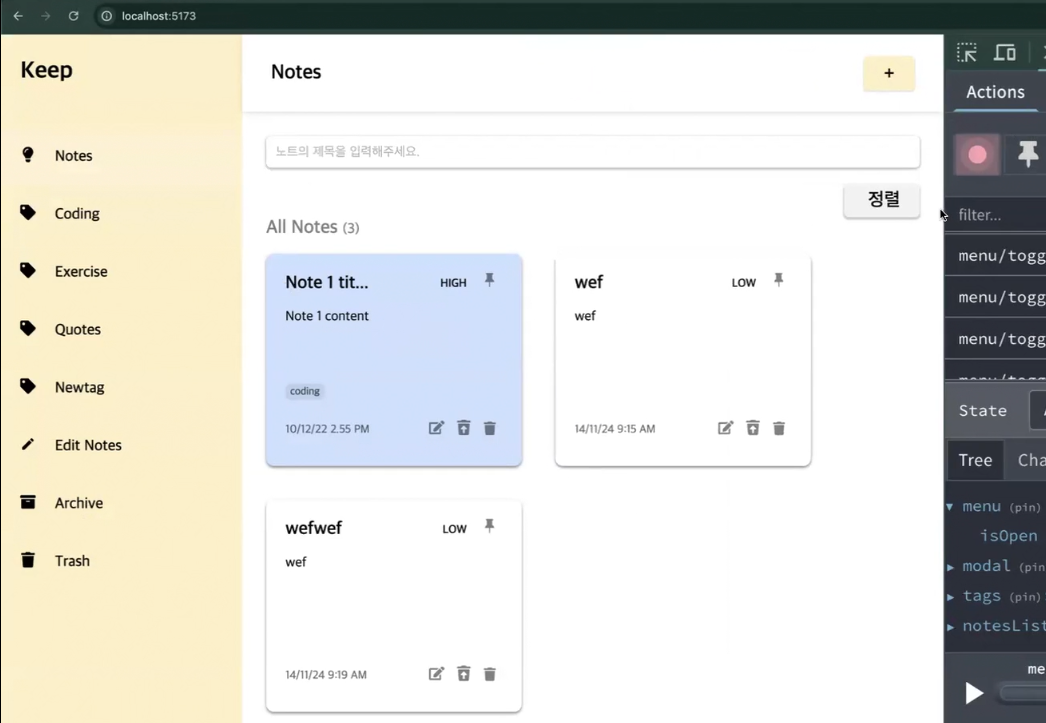Click the note title search field
The image size is (1046, 723).
(592, 151)
